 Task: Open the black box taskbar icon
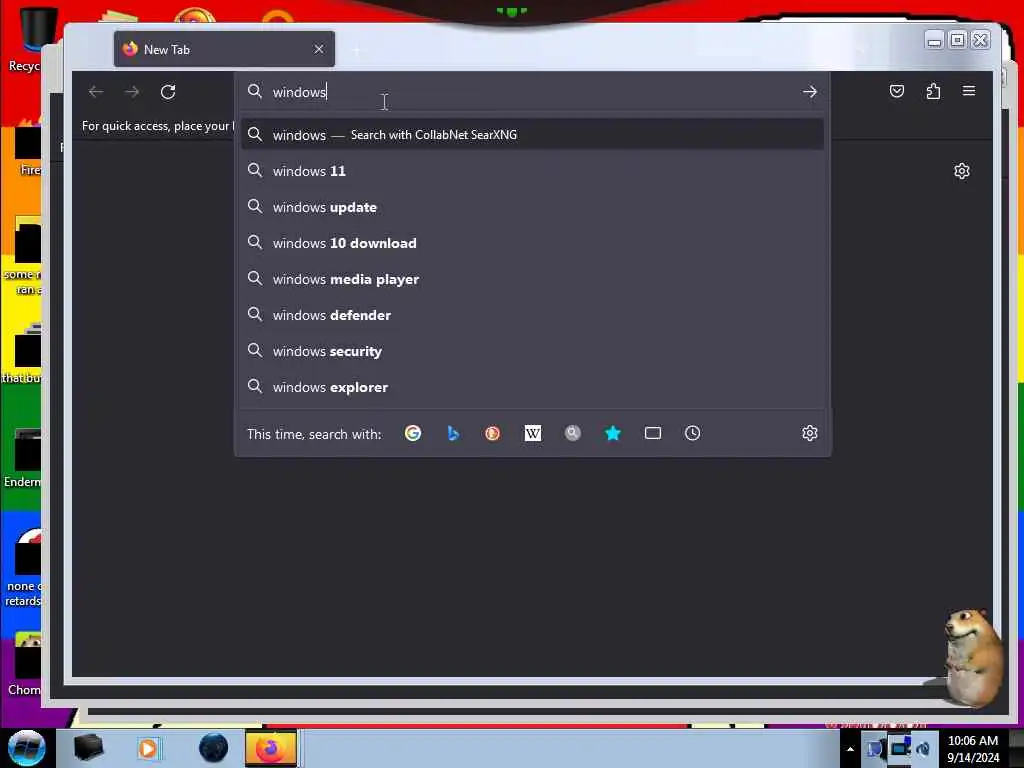(x=89, y=748)
